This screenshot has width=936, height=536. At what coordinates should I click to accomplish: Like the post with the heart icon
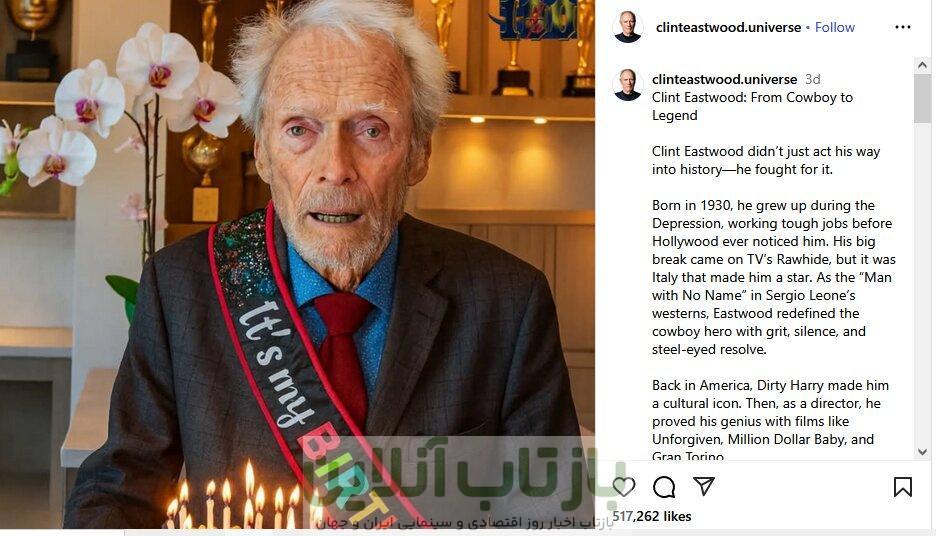tap(624, 486)
